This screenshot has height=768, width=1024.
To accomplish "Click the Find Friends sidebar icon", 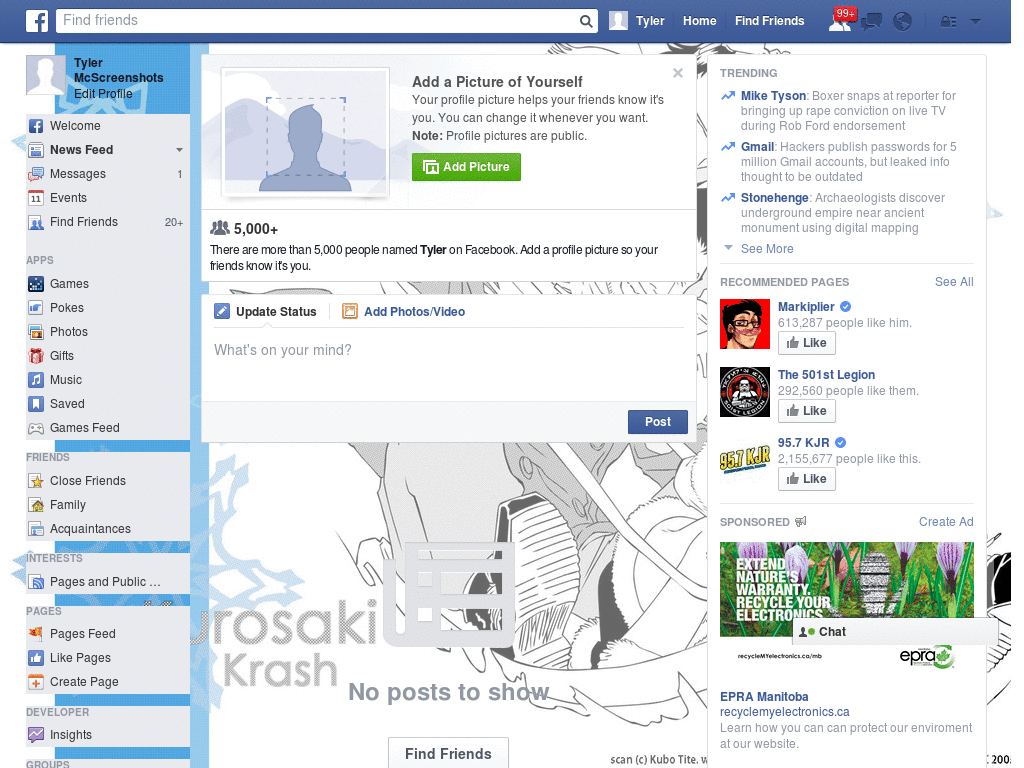I will pyautogui.click(x=36, y=222).
